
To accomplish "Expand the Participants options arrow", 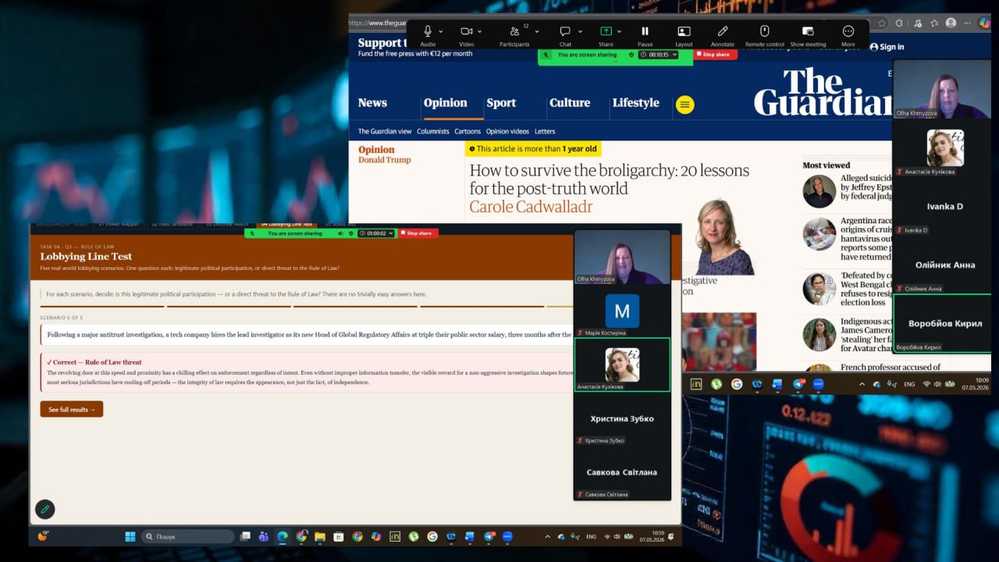I will click(536, 31).
